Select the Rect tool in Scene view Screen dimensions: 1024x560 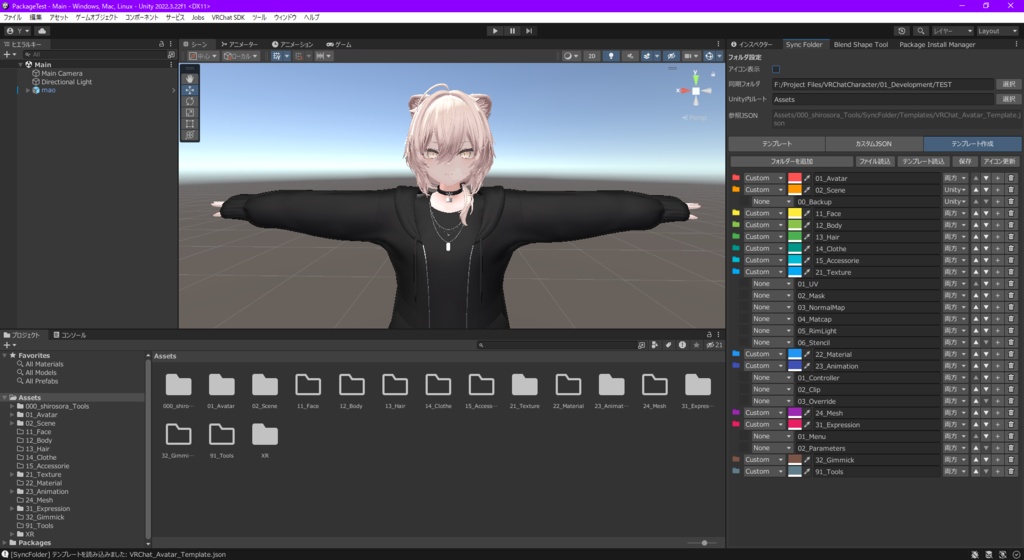click(x=189, y=123)
